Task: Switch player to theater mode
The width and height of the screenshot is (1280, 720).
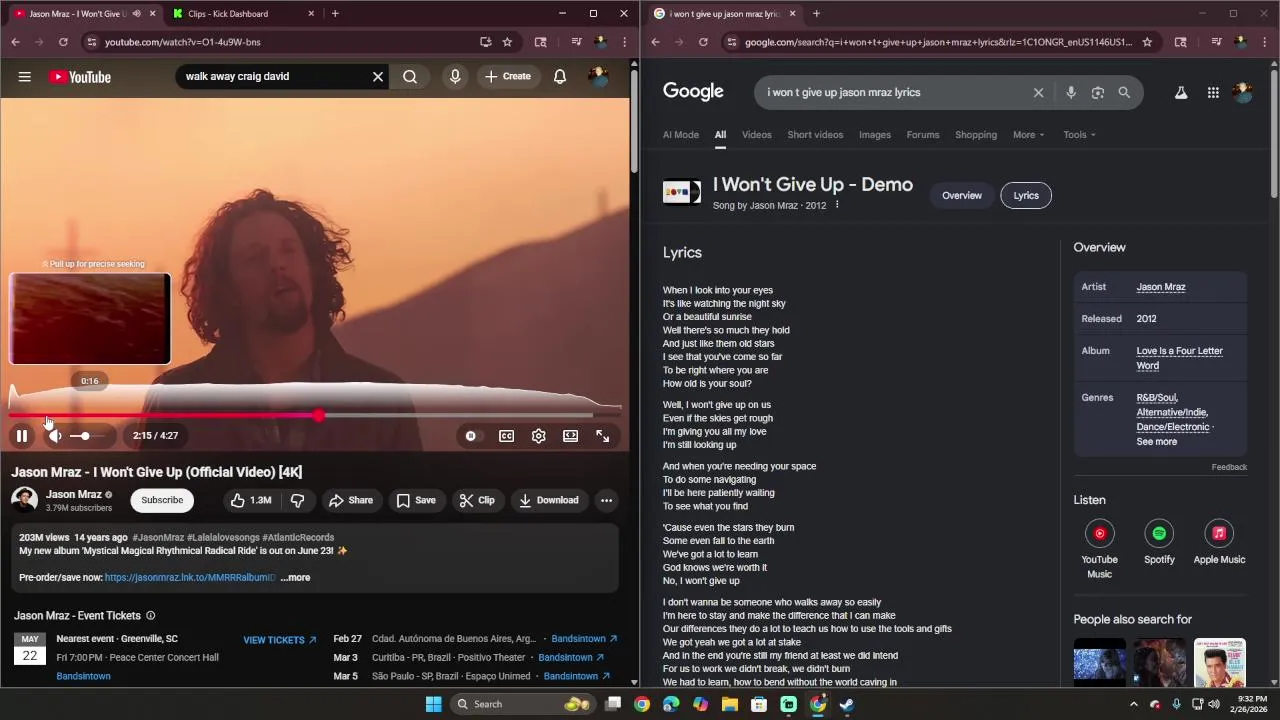Action: pyautogui.click(x=570, y=436)
